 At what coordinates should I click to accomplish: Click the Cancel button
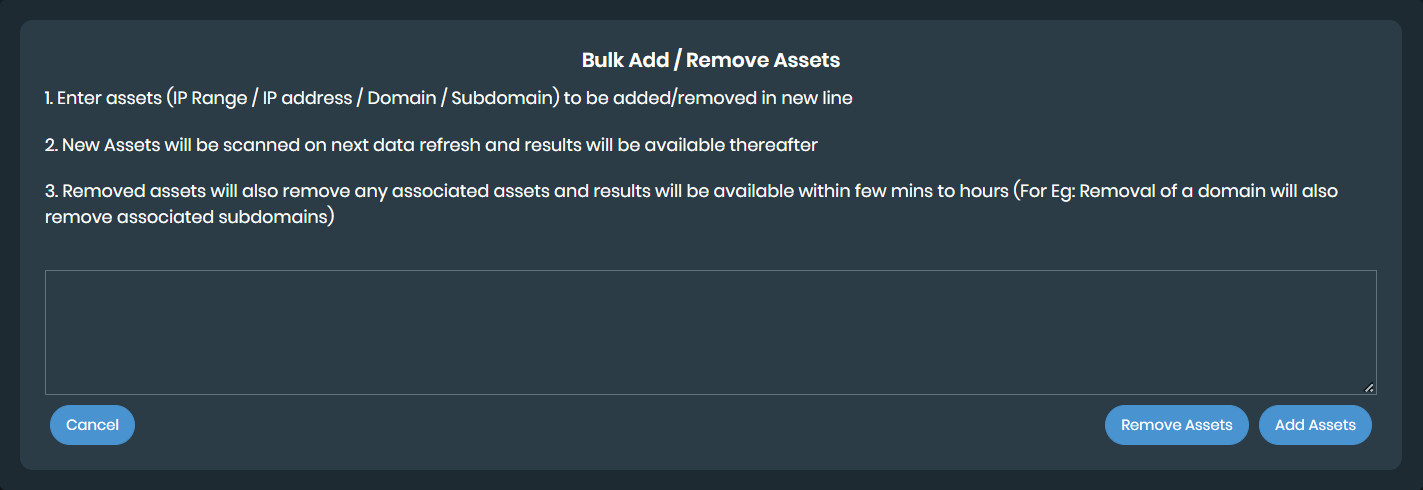[92, 425]
